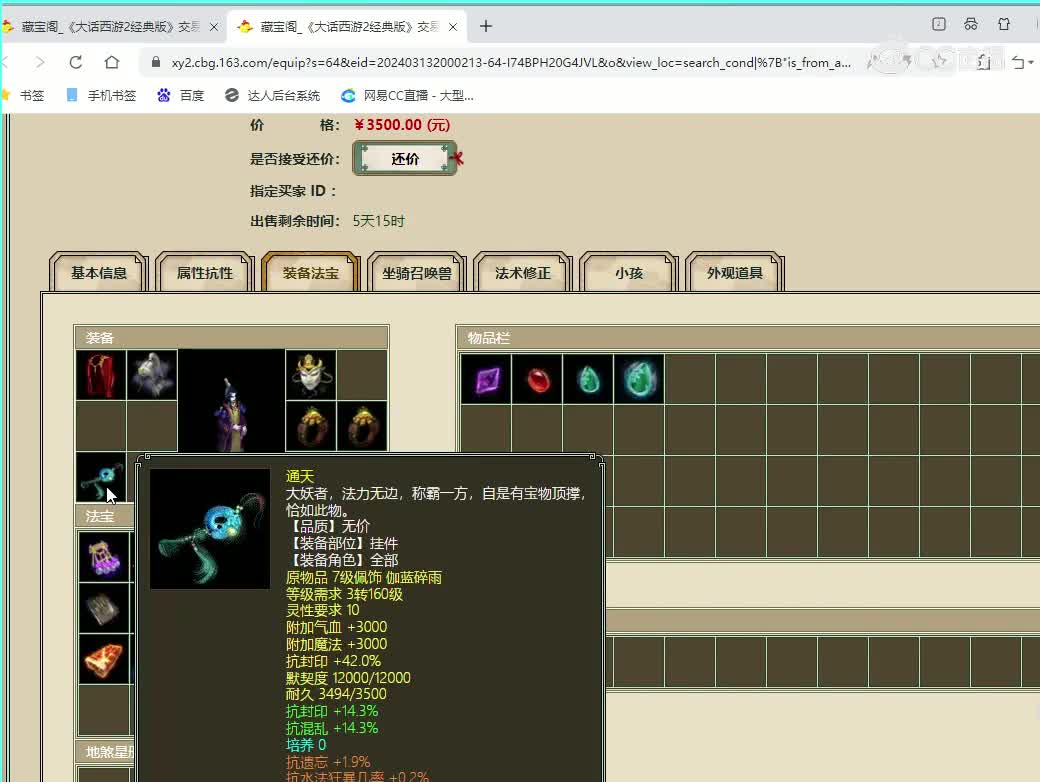Click the 默契度 12000/12000 line
This screenshot has height=782, width=1040.
348,677
